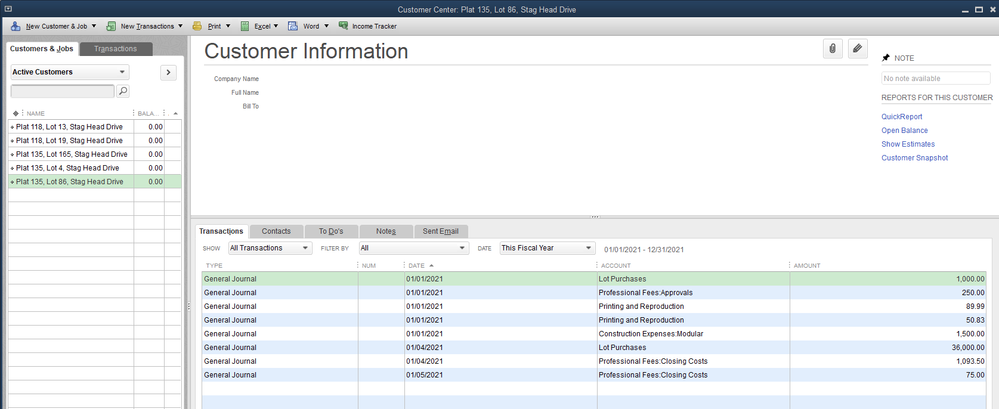Open the New Transactions menu

click(x=145, y=26)
